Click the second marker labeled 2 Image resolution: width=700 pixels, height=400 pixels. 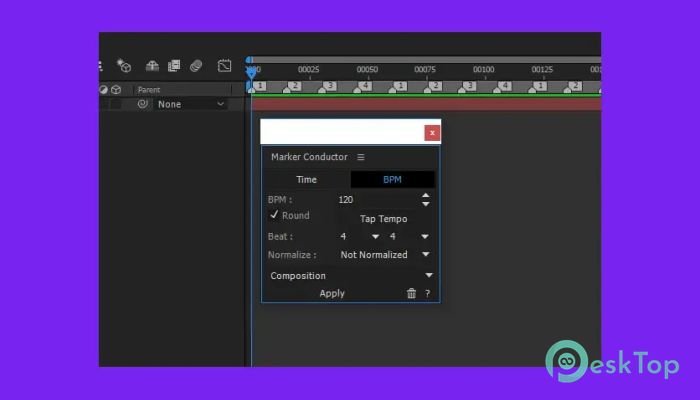coord(436,86)
